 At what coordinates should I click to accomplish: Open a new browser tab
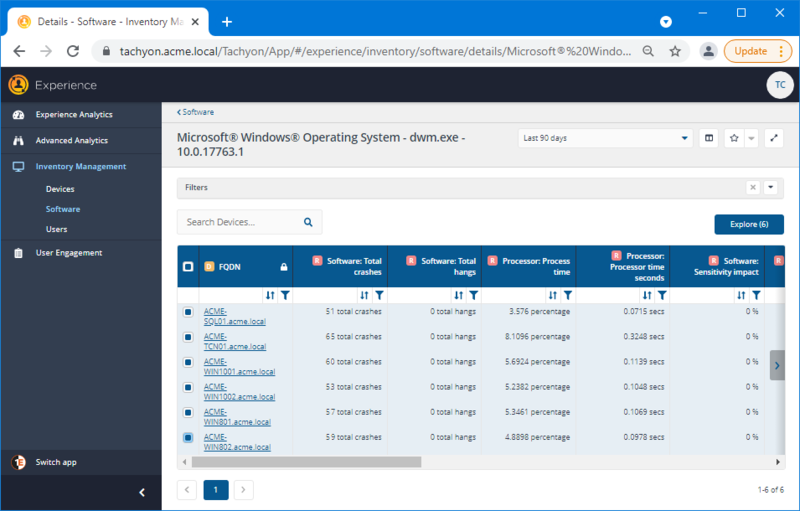(x=227, y=22)
